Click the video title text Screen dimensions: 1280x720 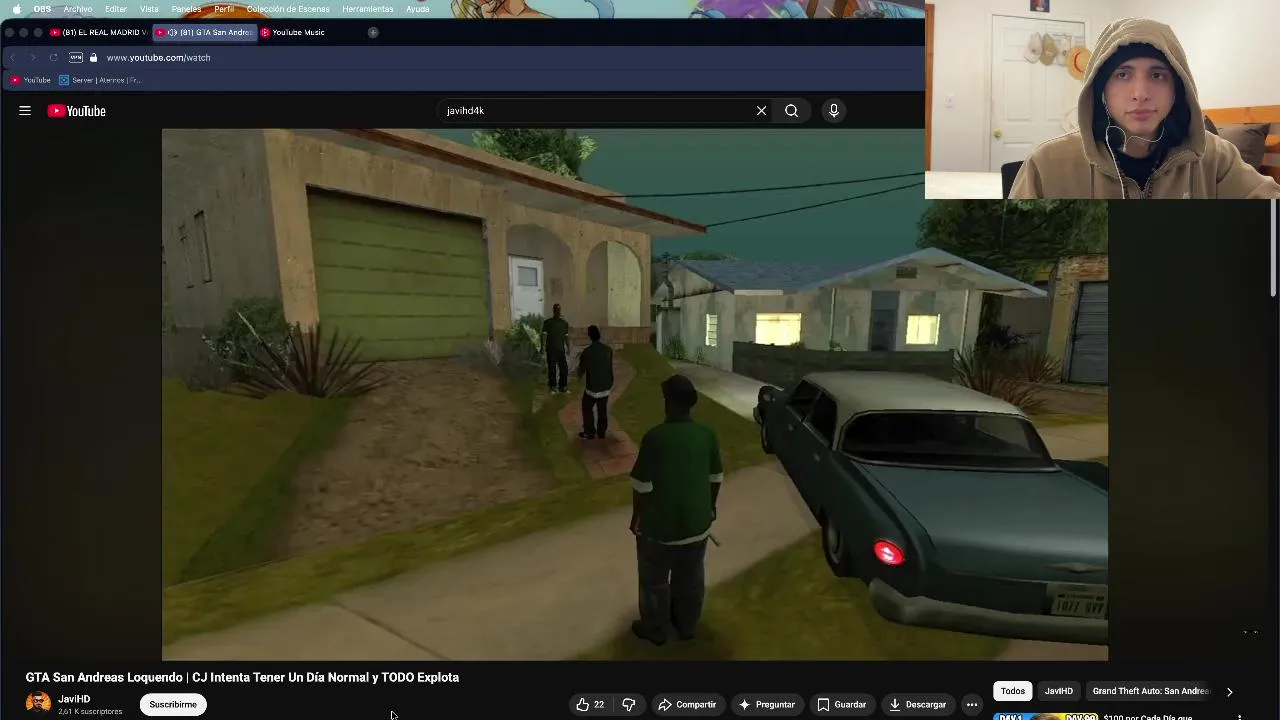click(x=242, y=677)
